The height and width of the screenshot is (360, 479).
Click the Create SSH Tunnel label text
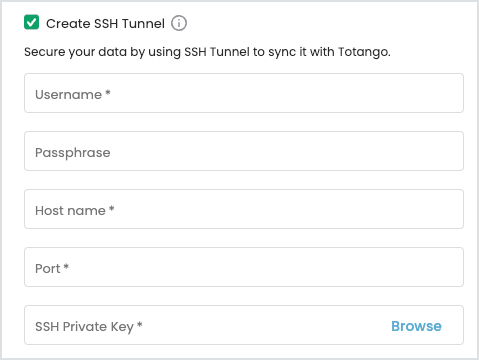click(105, 24)
